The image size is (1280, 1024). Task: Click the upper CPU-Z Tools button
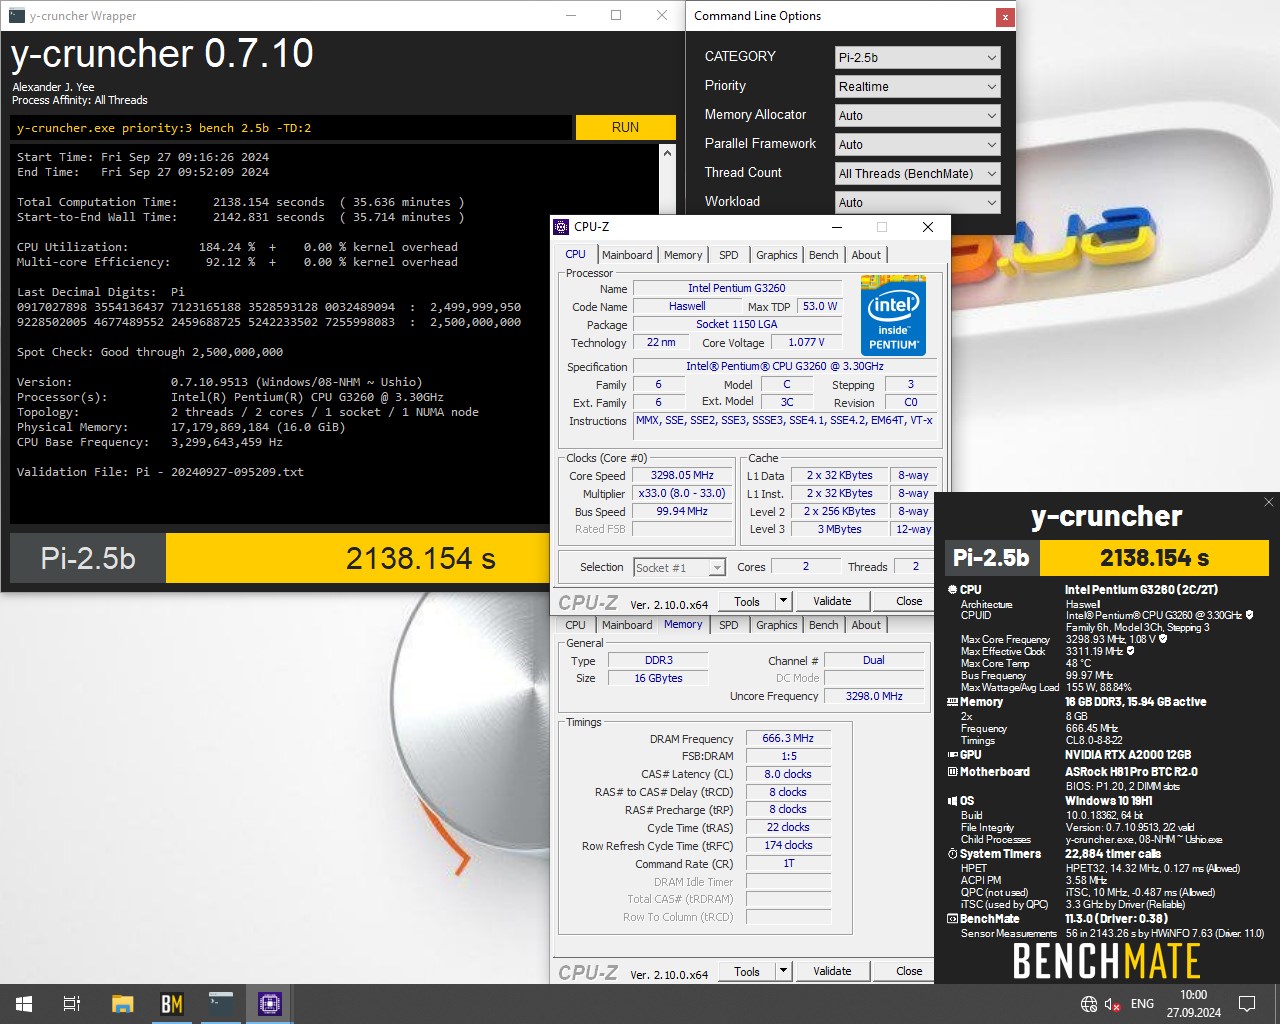(747, 601)
